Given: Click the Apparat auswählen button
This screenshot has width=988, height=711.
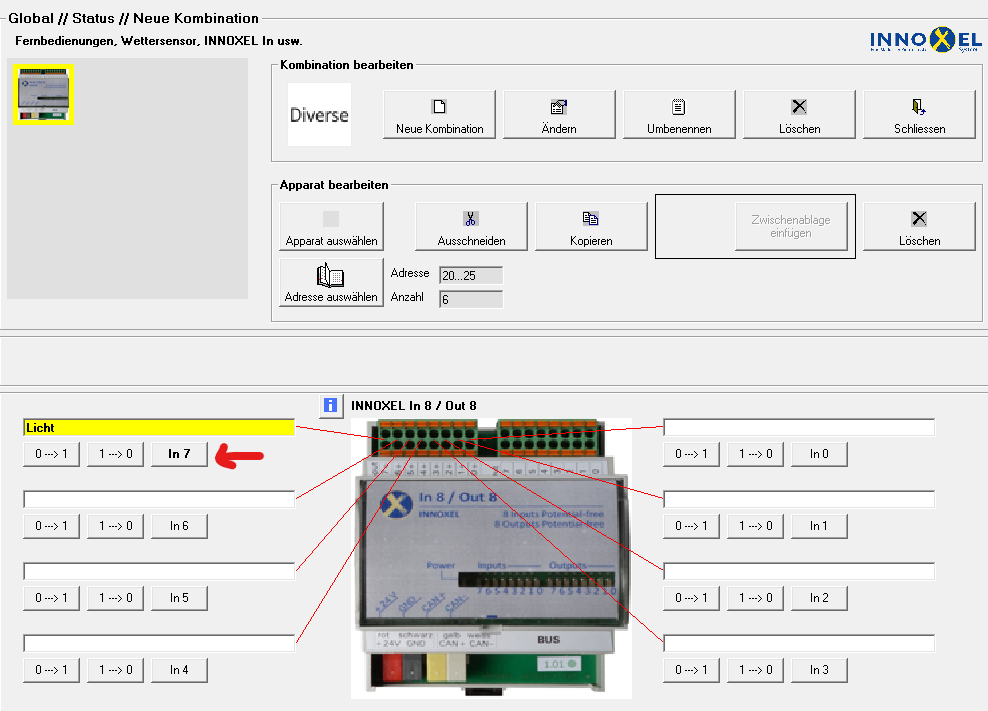Looking at the screenshot, I should [x=331, y=226].
